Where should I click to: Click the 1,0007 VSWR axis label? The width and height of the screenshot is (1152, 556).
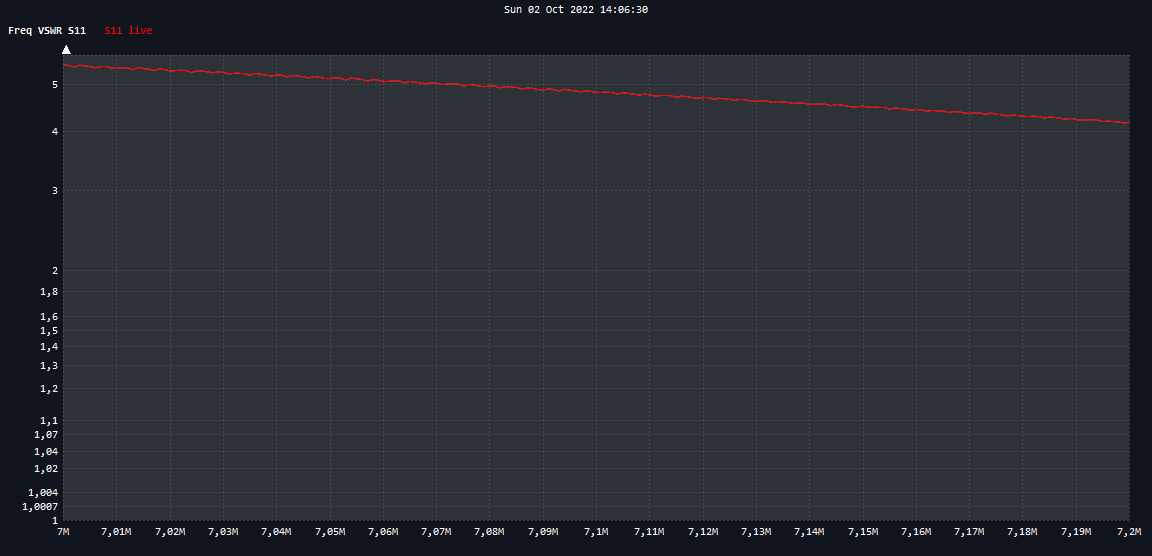coord(41,507)
